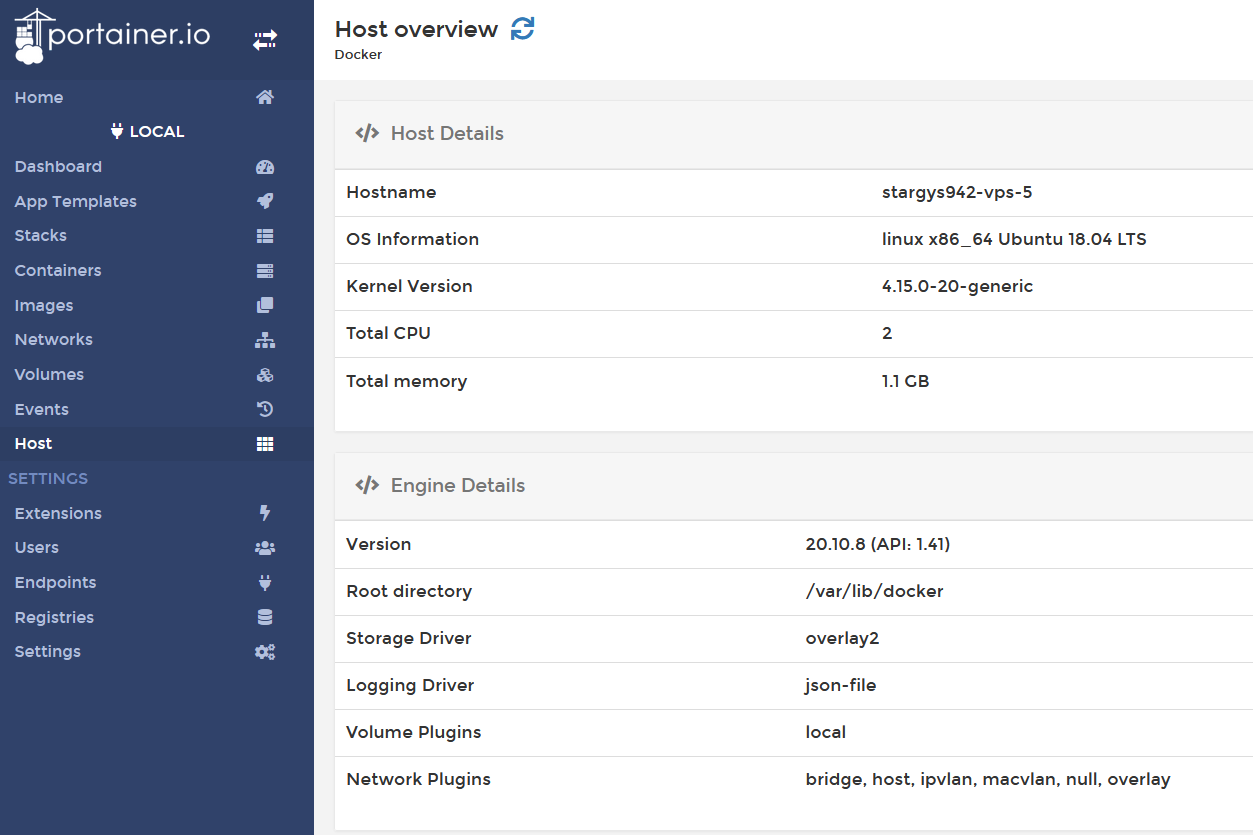Image resolution: width=1253 pixels, height=835 pixels.
Task: Open the Extensions page
Action: coord(58,514)
